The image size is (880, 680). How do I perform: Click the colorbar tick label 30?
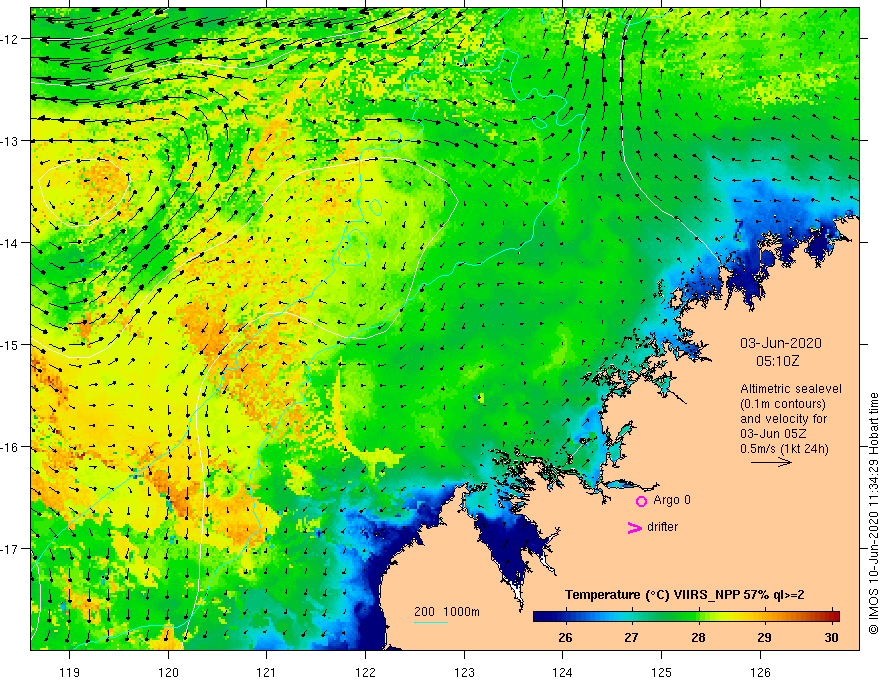pos(831,637)
